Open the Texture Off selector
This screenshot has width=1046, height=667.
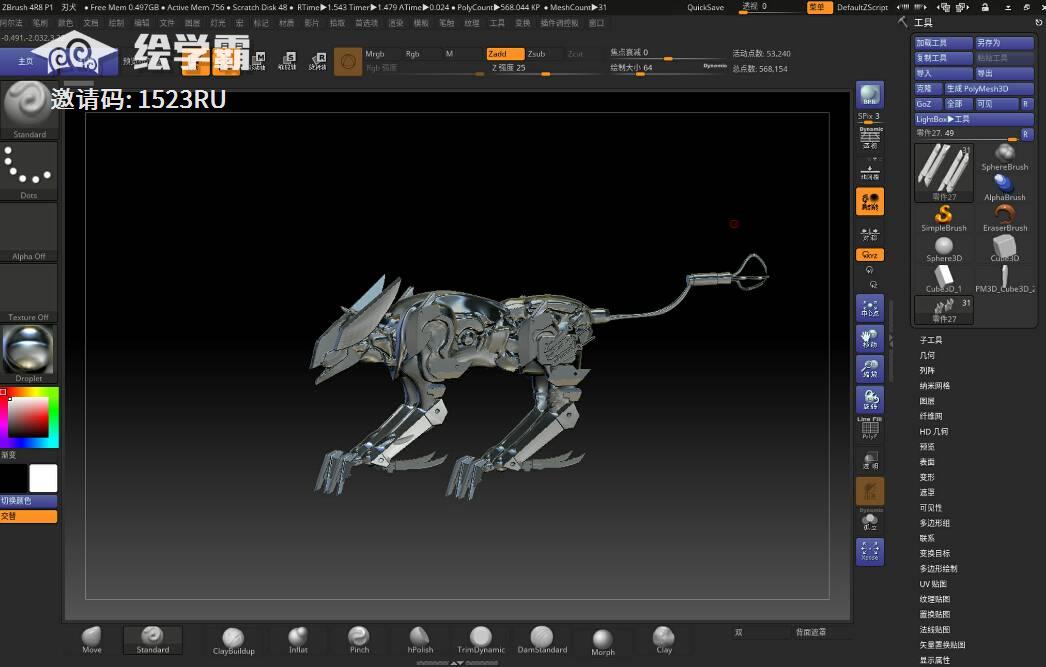point(29,293)
